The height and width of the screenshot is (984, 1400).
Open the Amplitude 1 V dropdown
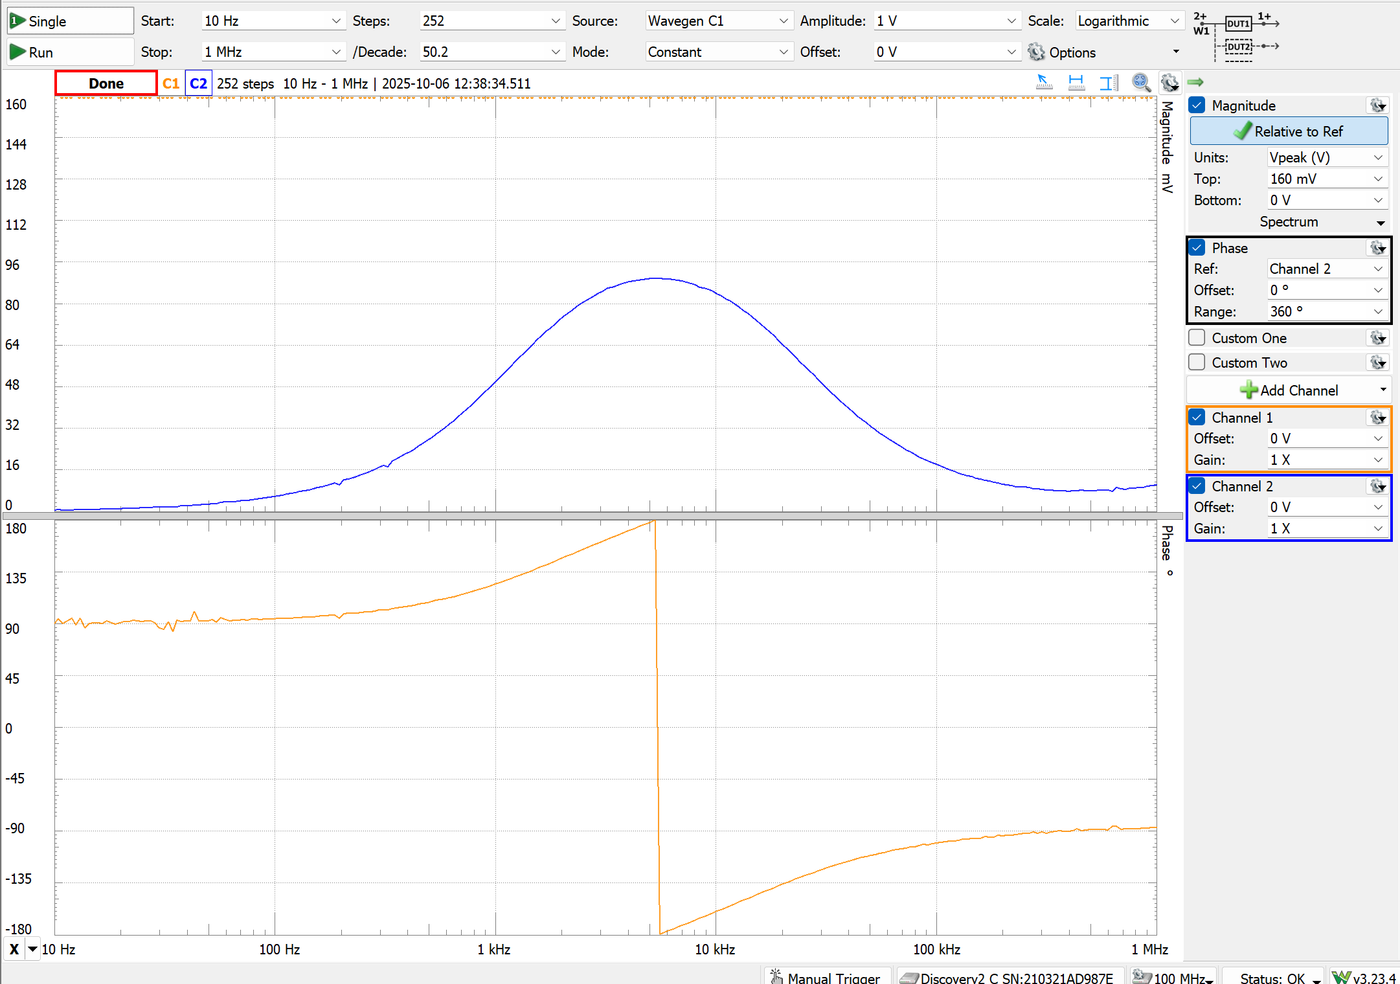946,21
